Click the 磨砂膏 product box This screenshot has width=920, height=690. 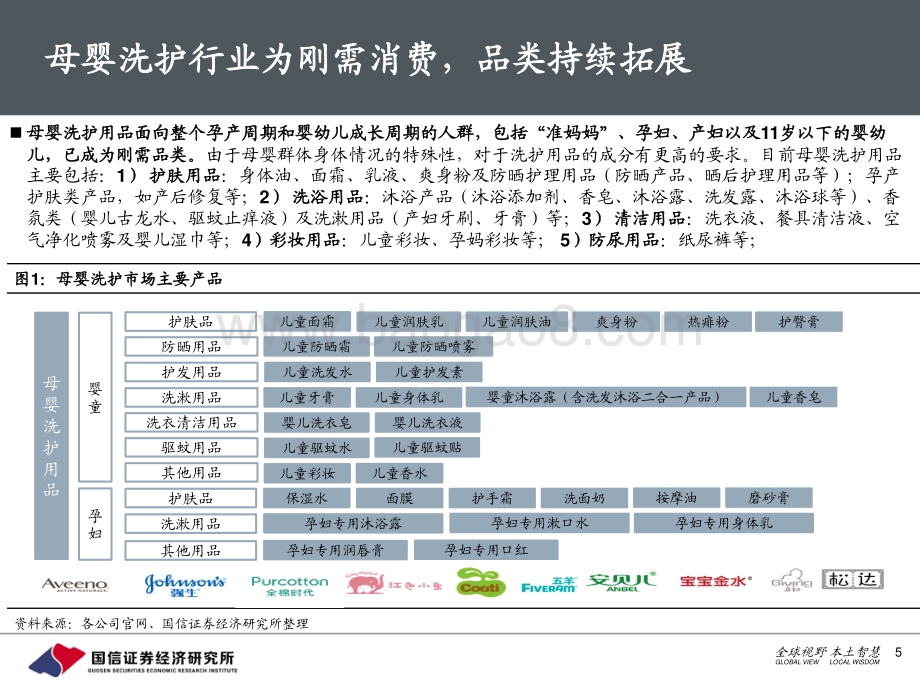point(769,498)
